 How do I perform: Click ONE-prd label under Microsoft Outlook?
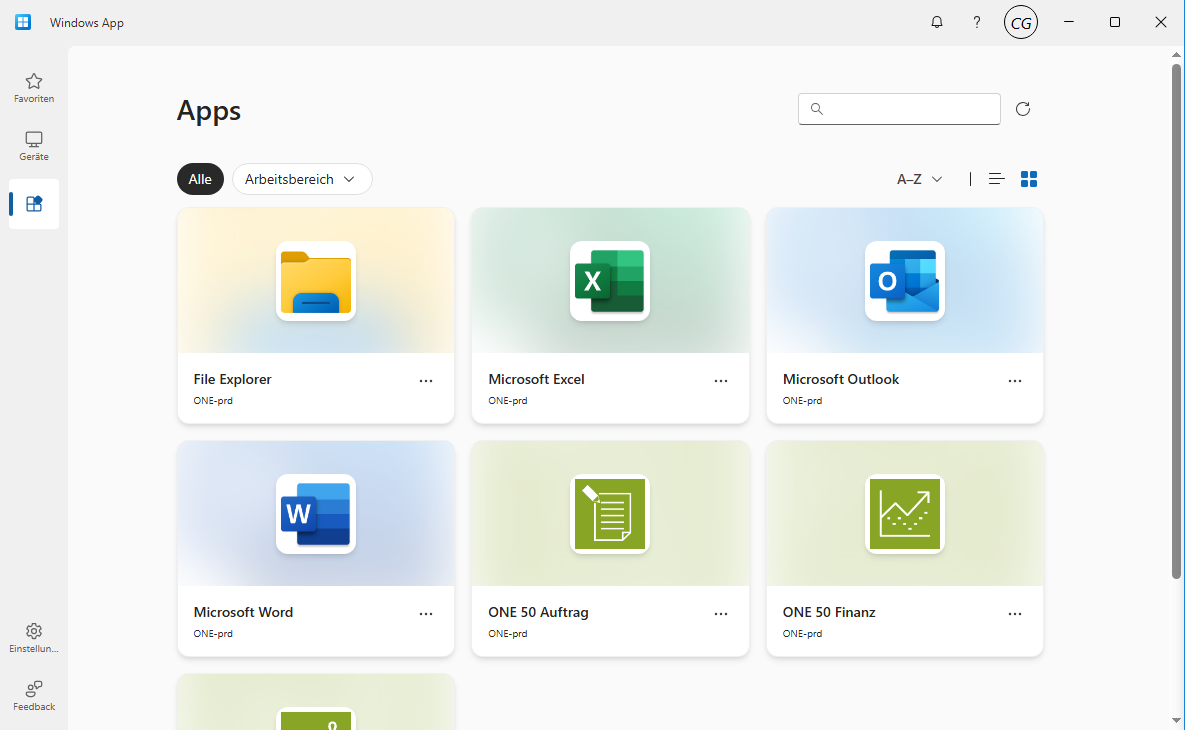pos(803,401)
